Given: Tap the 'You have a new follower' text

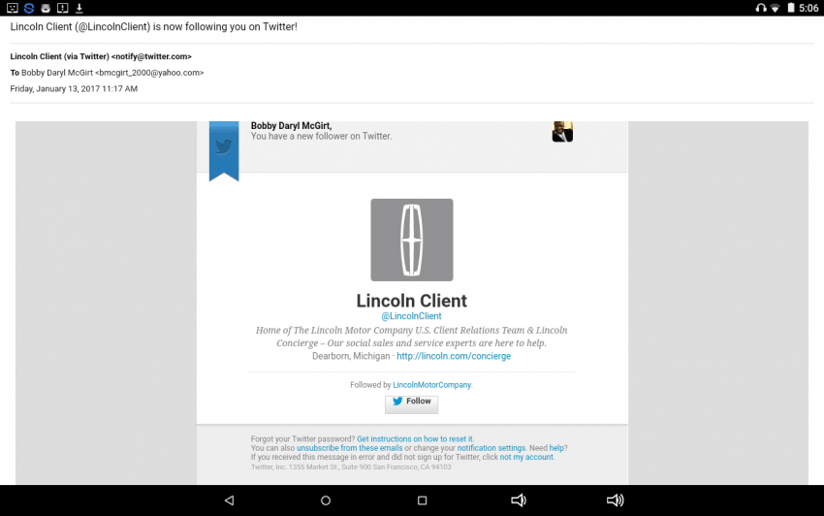Looking at the screenshot, I should click(x=321, y=136).
